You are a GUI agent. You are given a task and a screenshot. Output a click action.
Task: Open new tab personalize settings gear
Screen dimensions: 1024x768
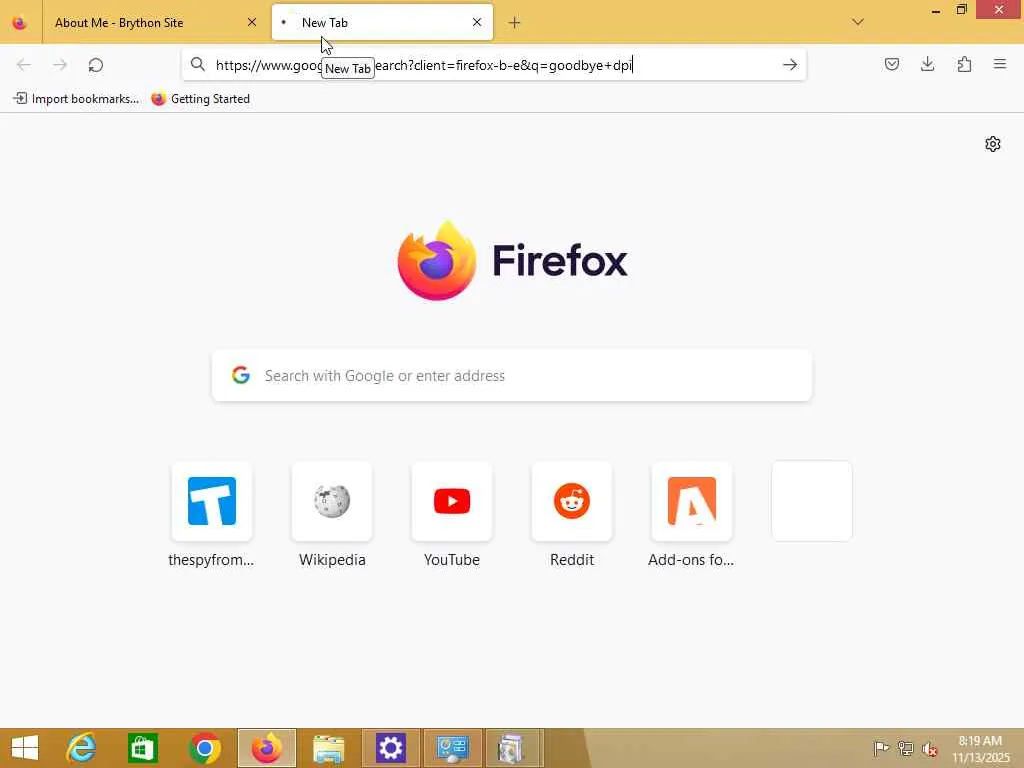point(993,144)
